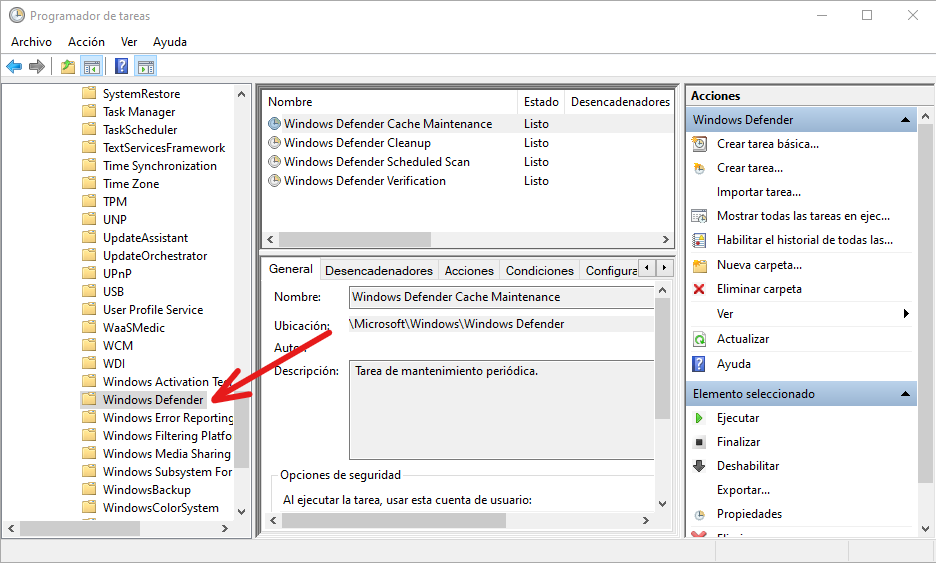Click the Propiedades clock icon
The width and height of the screenshot is (936, 563).
pyautogui.click(x=699, y=515)
